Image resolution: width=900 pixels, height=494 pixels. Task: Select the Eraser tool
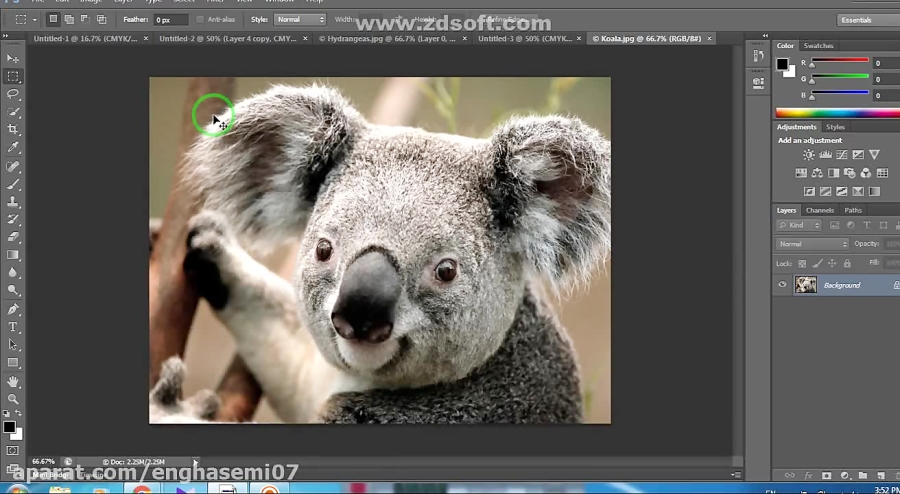click(x=13, y=237)
